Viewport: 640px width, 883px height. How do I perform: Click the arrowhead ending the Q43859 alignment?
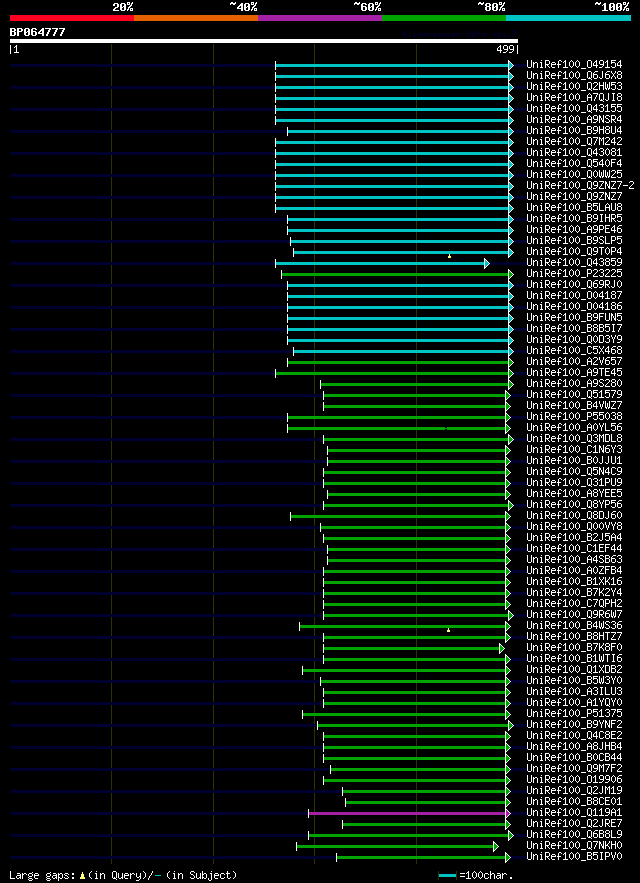(x=487, y=264)
